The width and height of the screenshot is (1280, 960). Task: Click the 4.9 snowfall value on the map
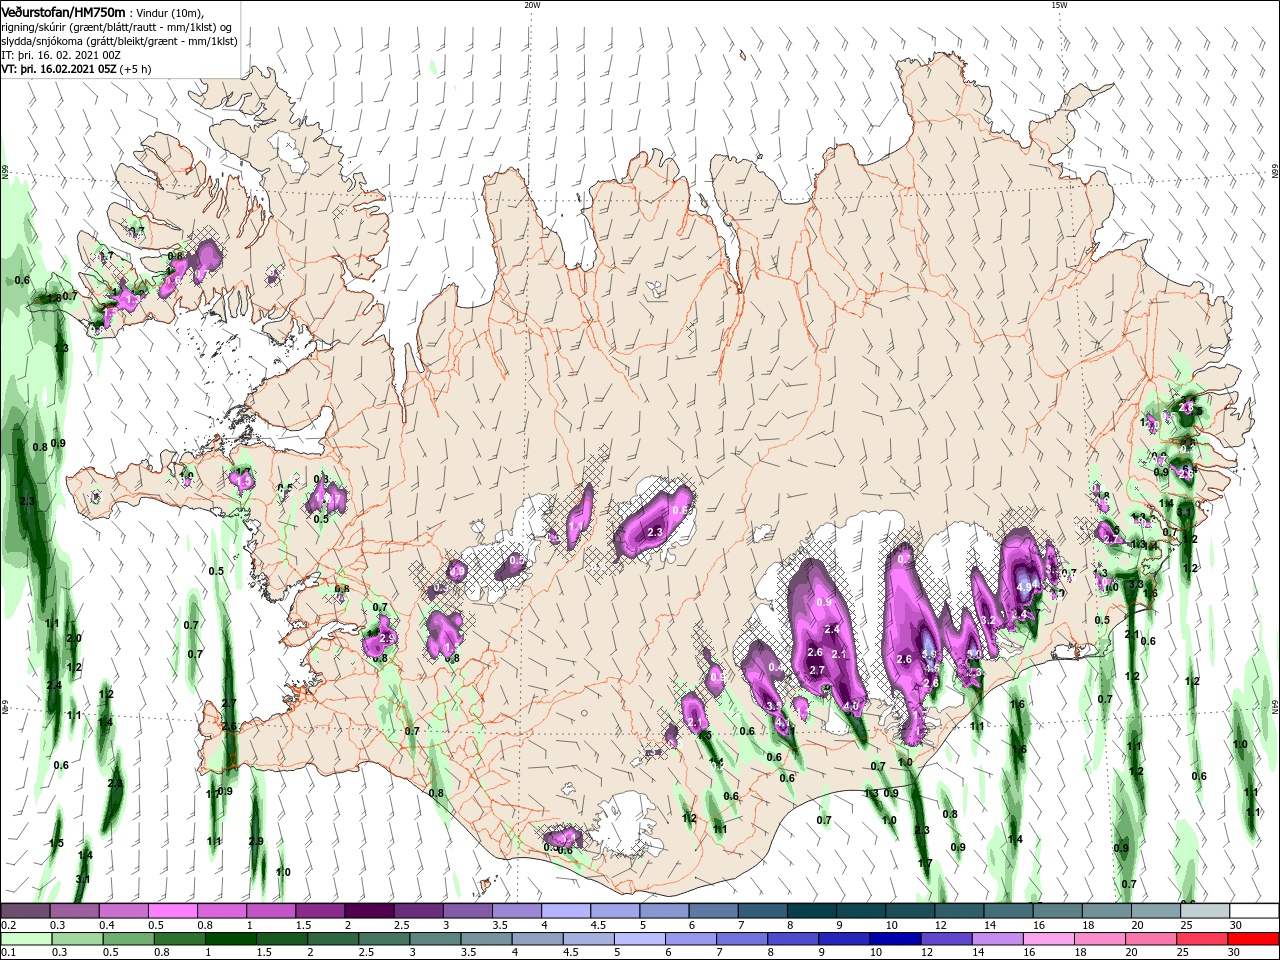click(x=1025, y=587)
